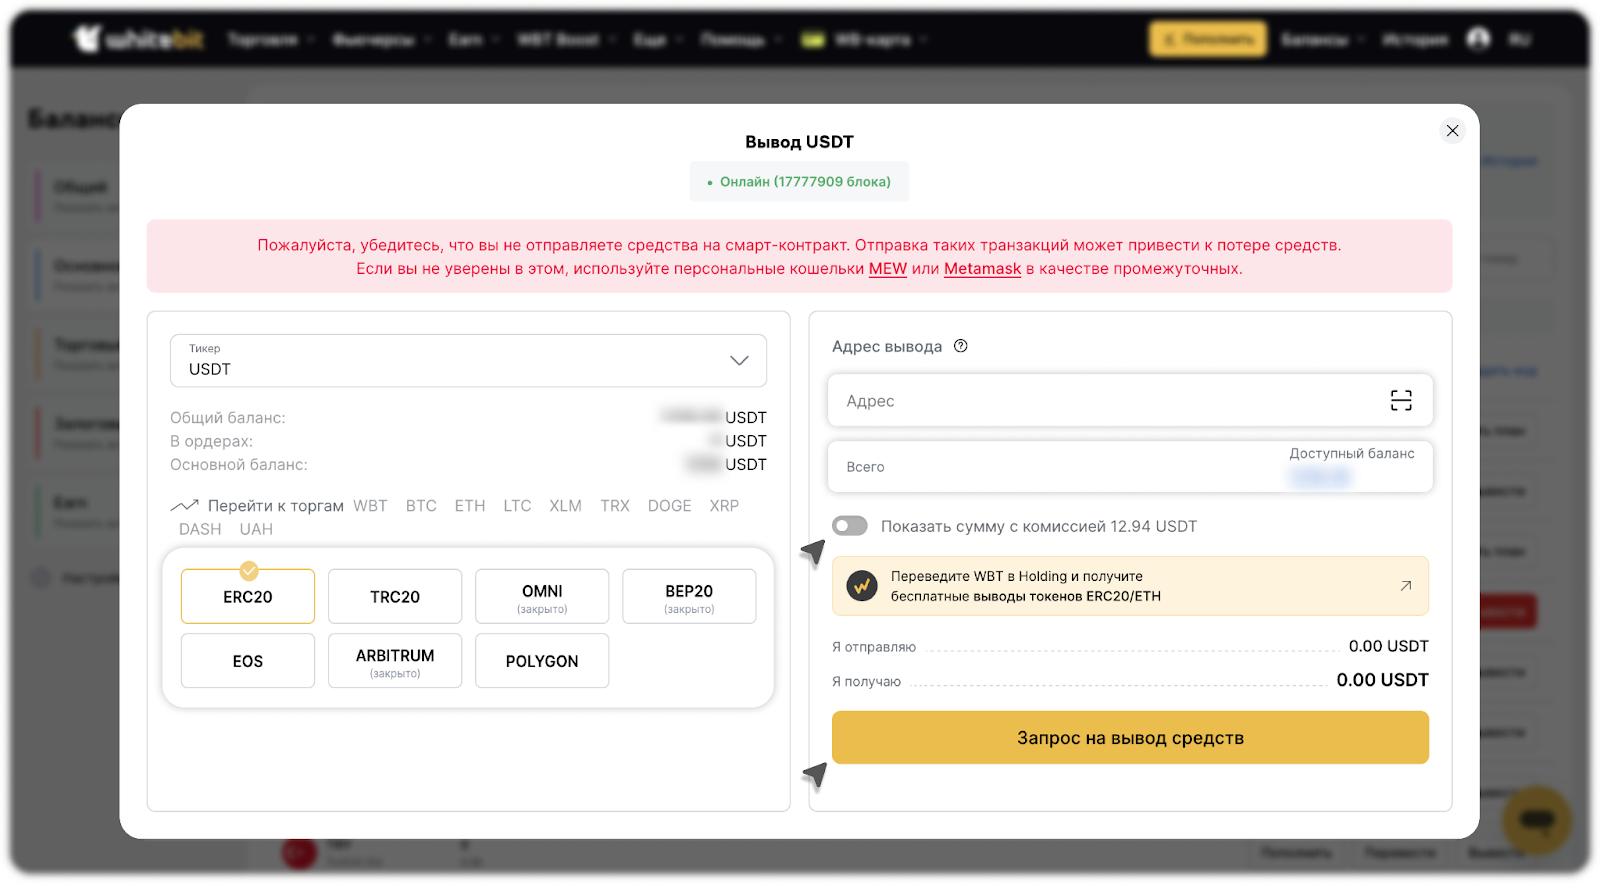
Task: Open the Metamask wallet link
Action: pos(983,269)
